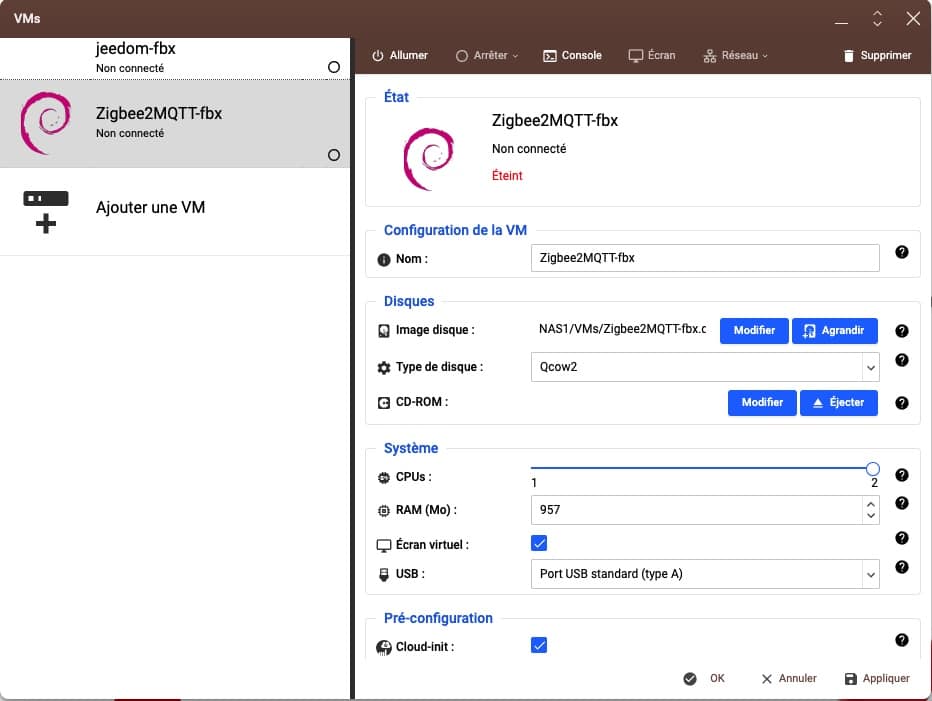Click the Image disque path text
932x701 pixels.
(622, 329)
